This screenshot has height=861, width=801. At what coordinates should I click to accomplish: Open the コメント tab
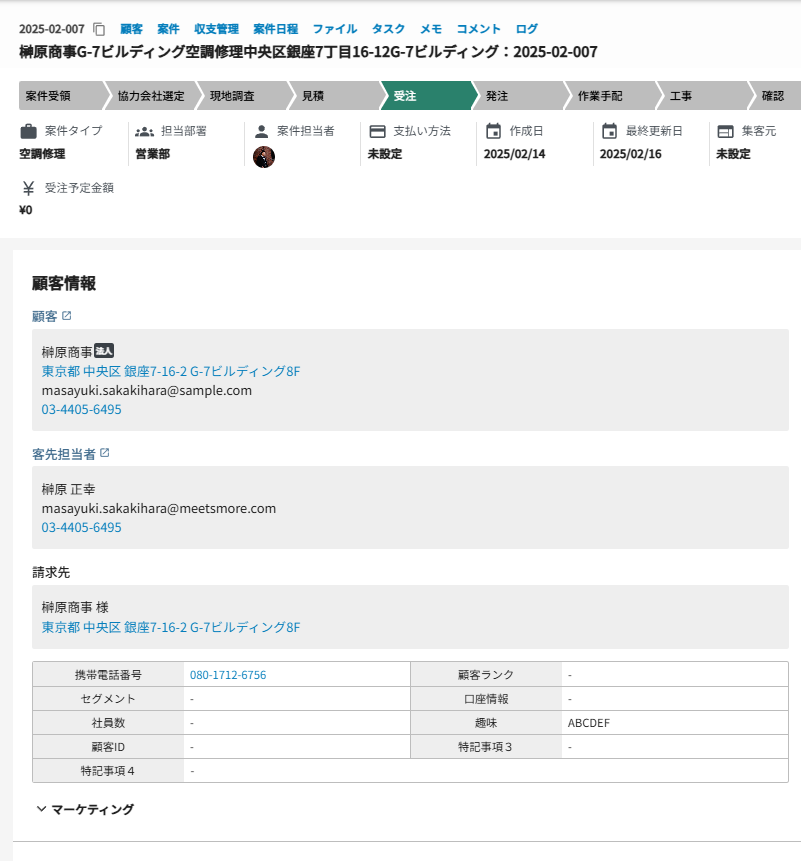point(478,29)
